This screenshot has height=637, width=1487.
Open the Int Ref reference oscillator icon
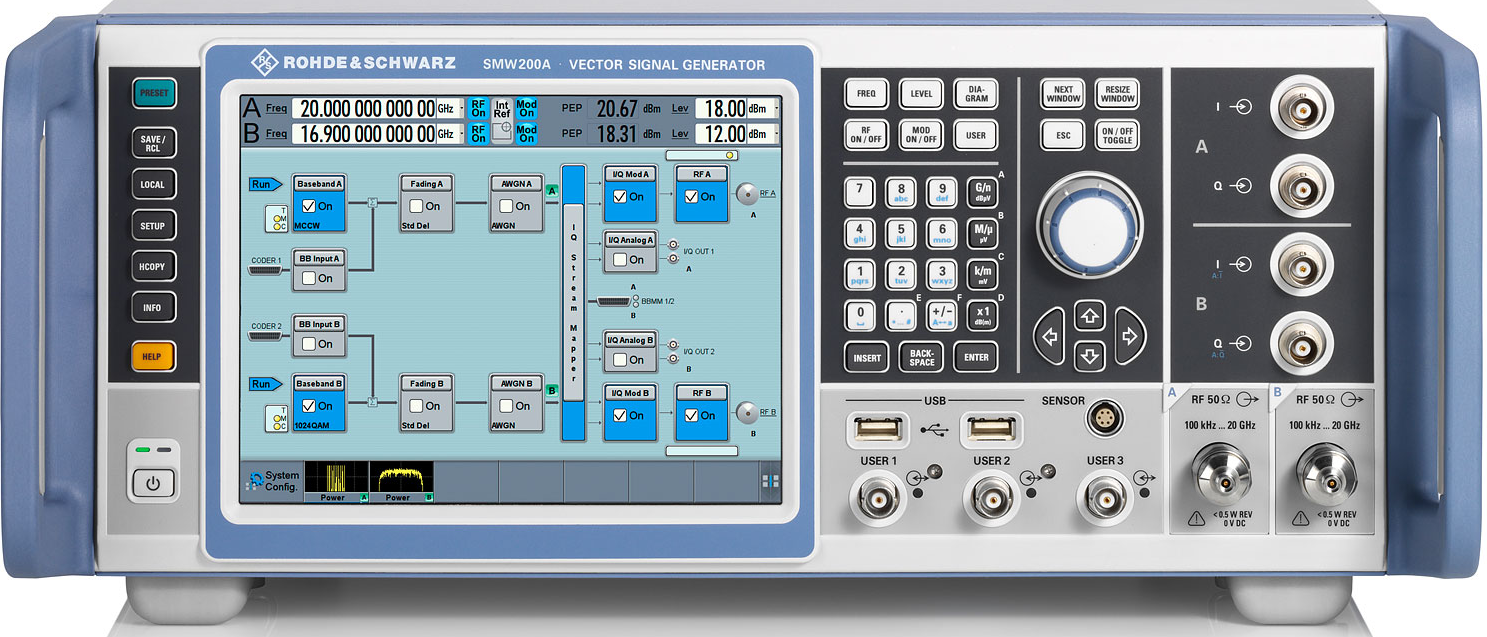pos(502,120)
